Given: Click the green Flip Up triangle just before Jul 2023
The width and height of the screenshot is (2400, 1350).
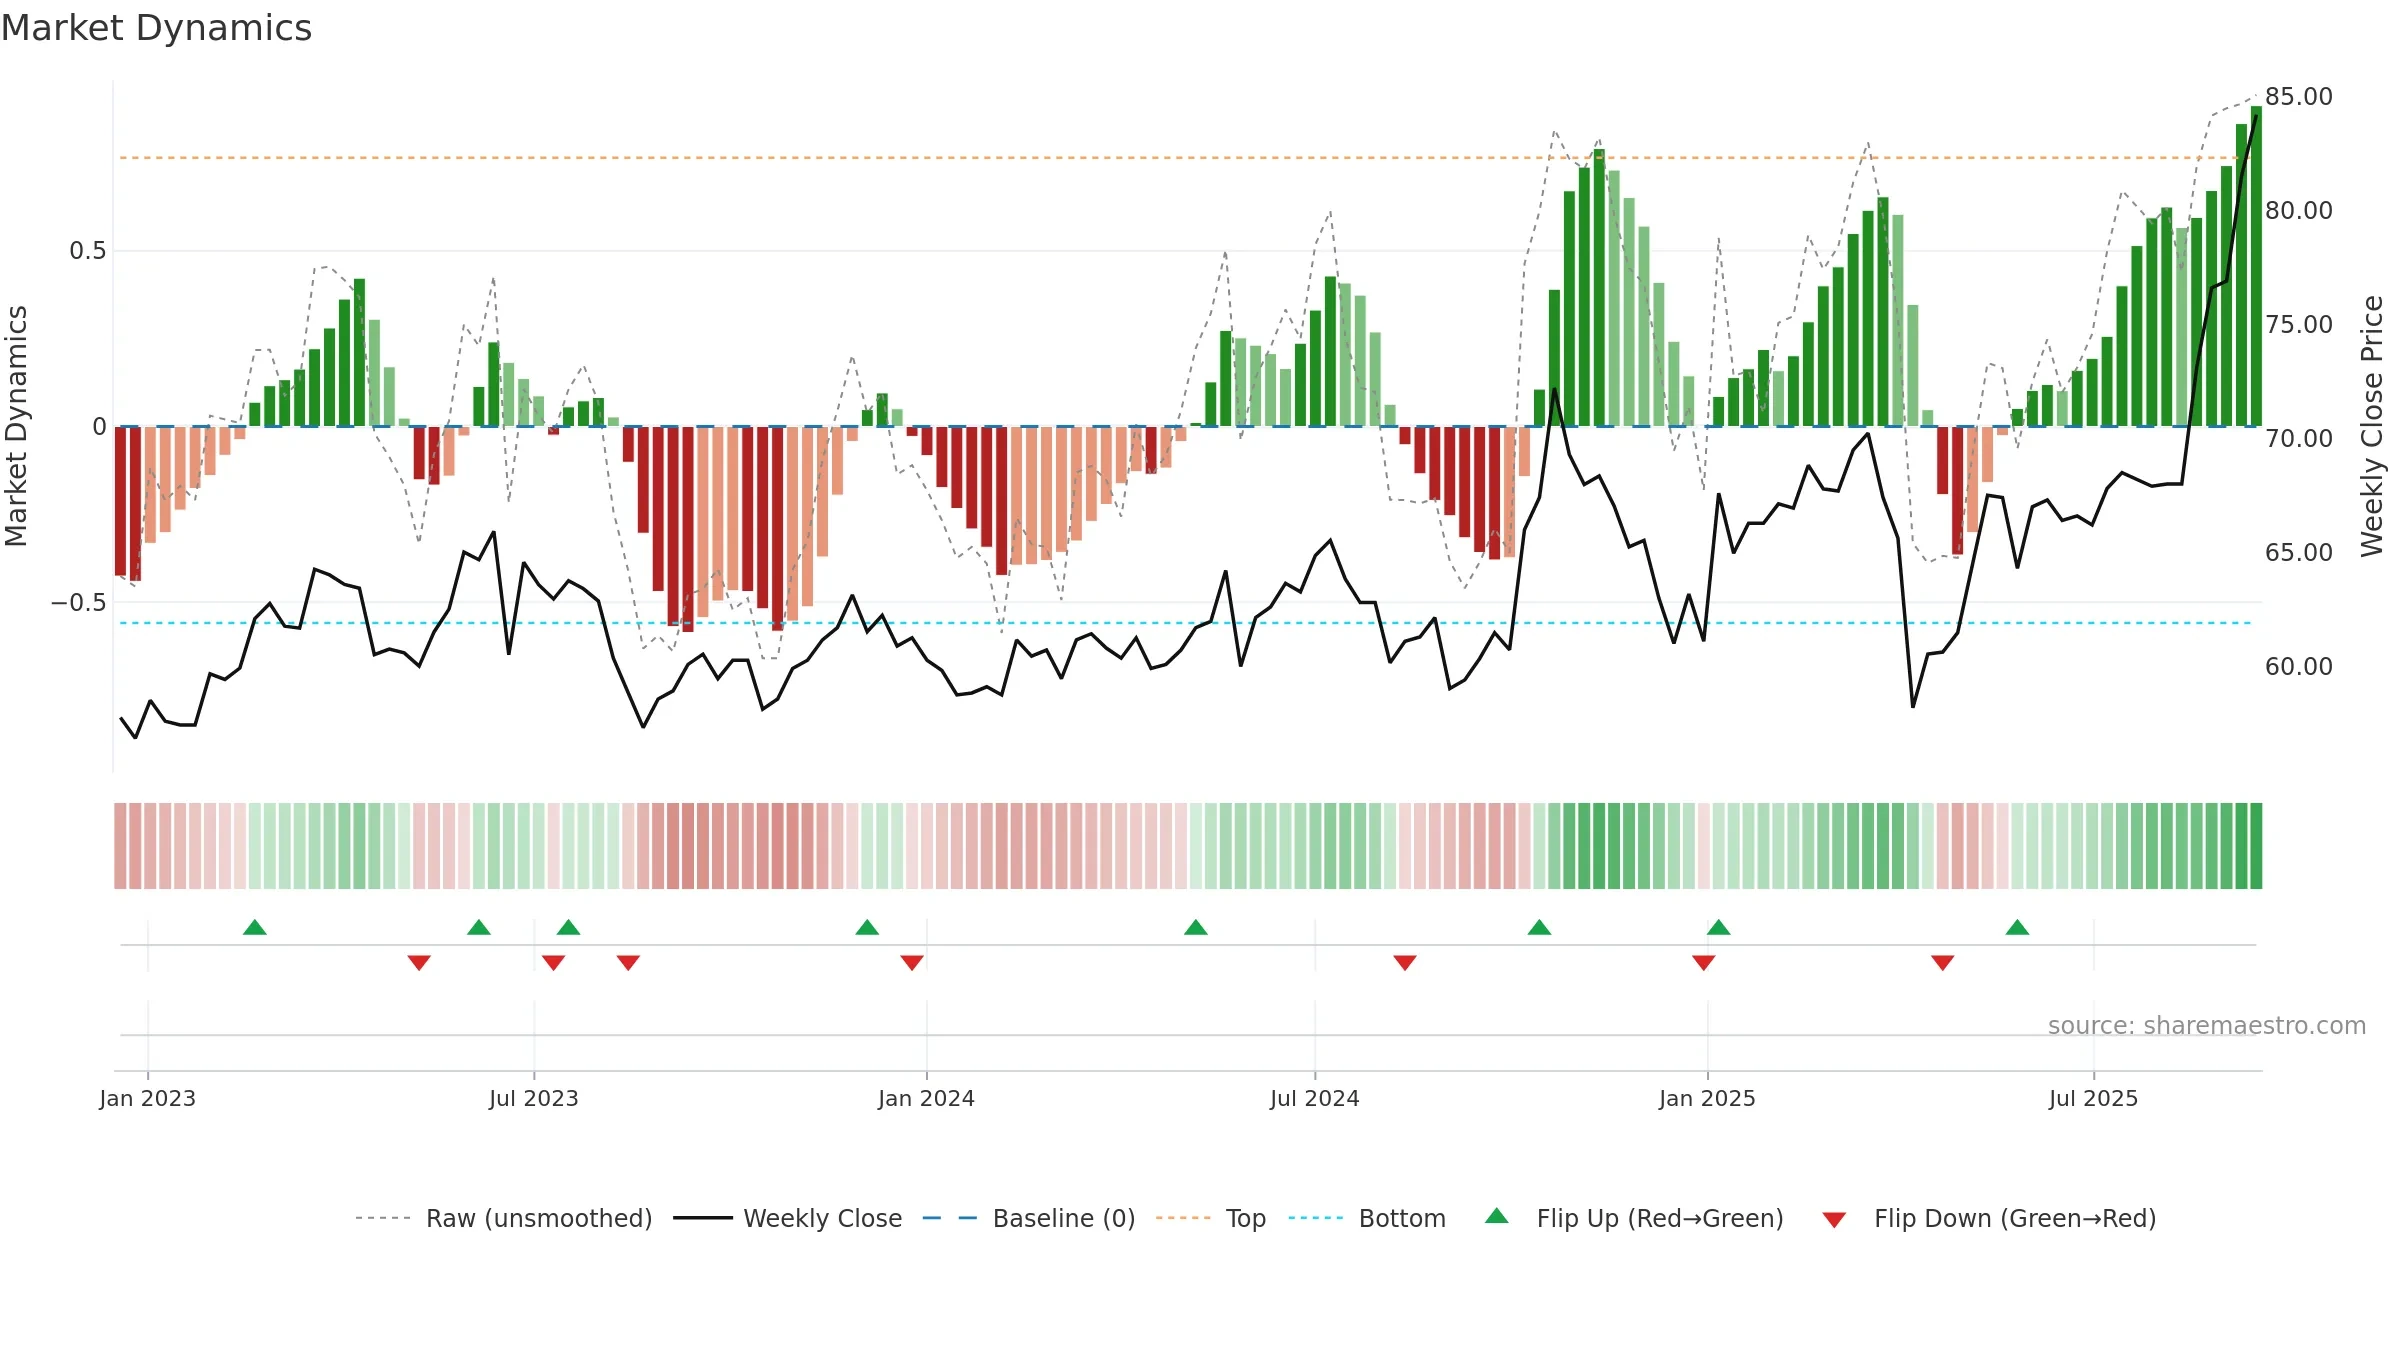Looking at the screenshot, I should [479, 927].
